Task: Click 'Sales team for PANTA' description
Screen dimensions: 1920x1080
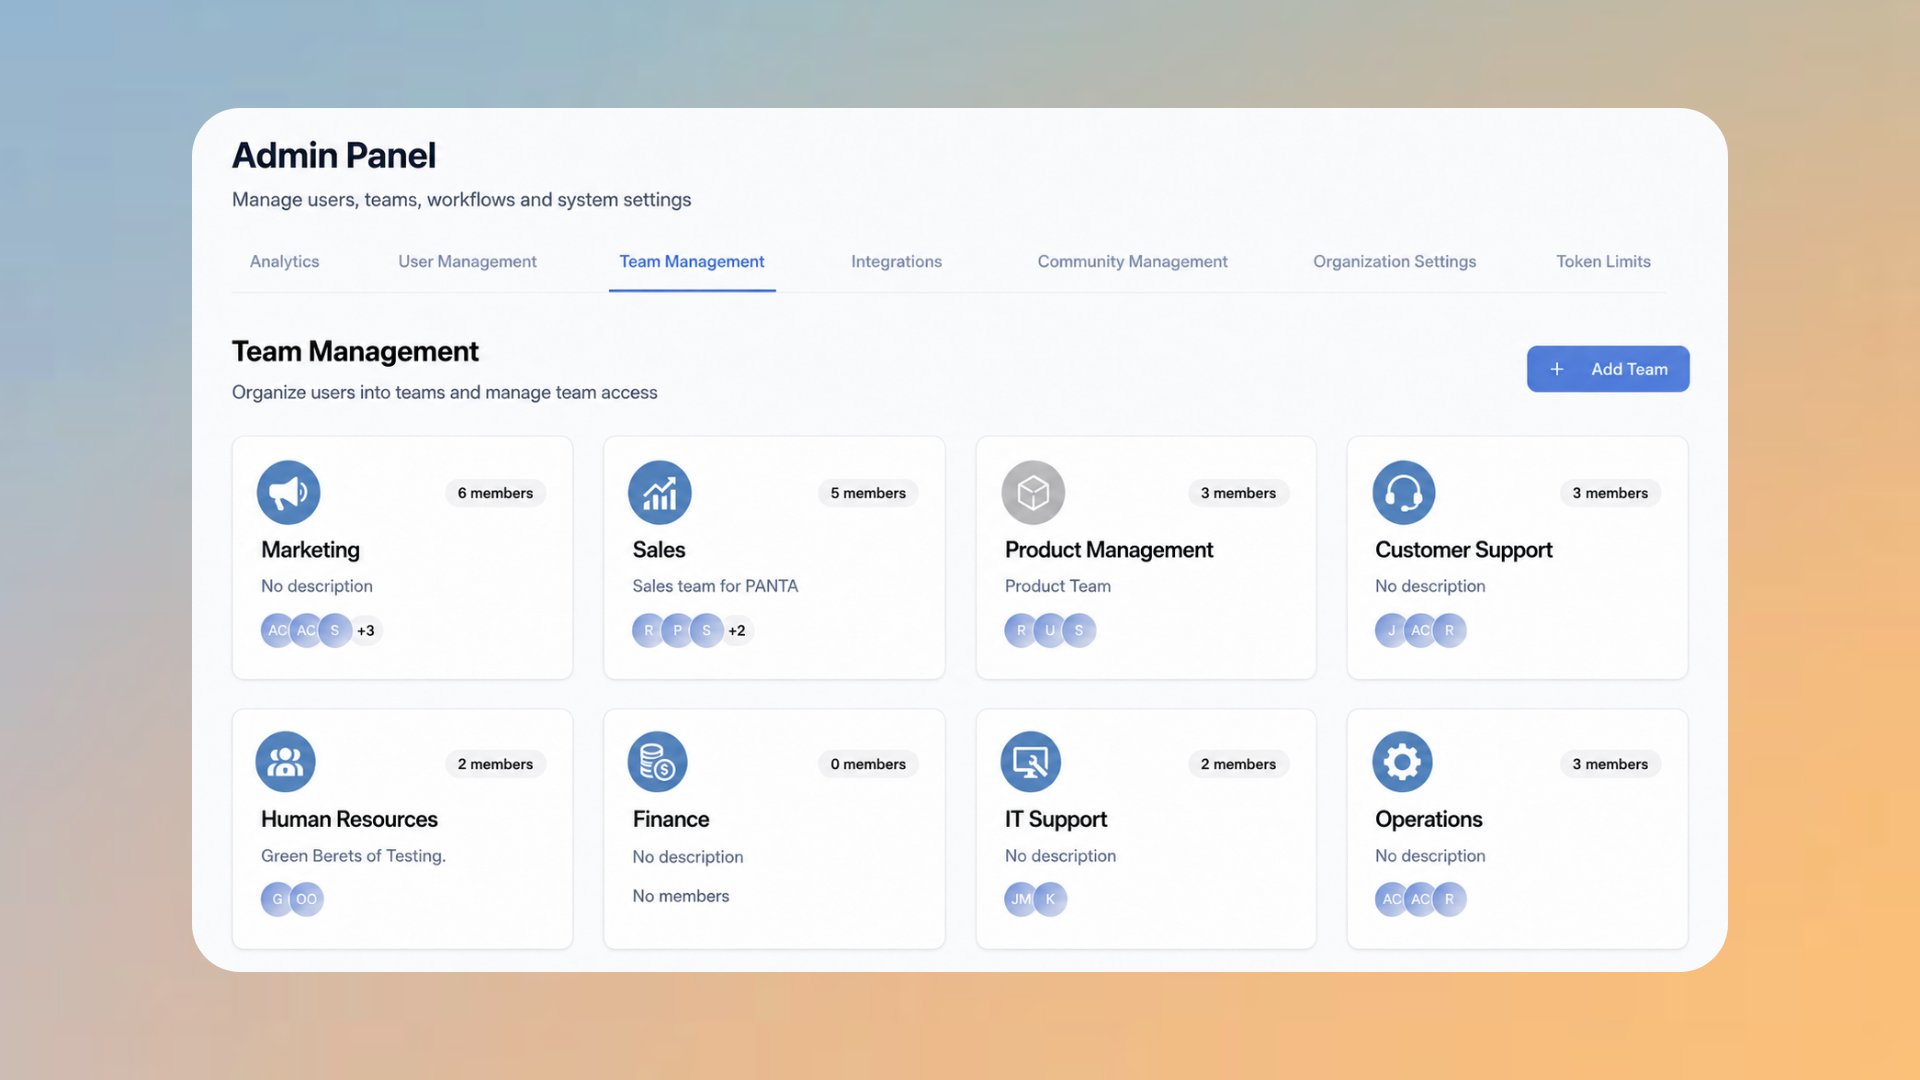Action: 715,586
